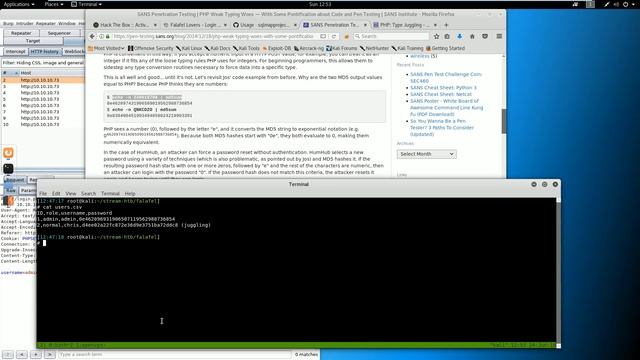Click the Firefox search box
Image resolution: width=640 pixels, height=360 pixels.
pyautogui.click(x=391, y=36)
